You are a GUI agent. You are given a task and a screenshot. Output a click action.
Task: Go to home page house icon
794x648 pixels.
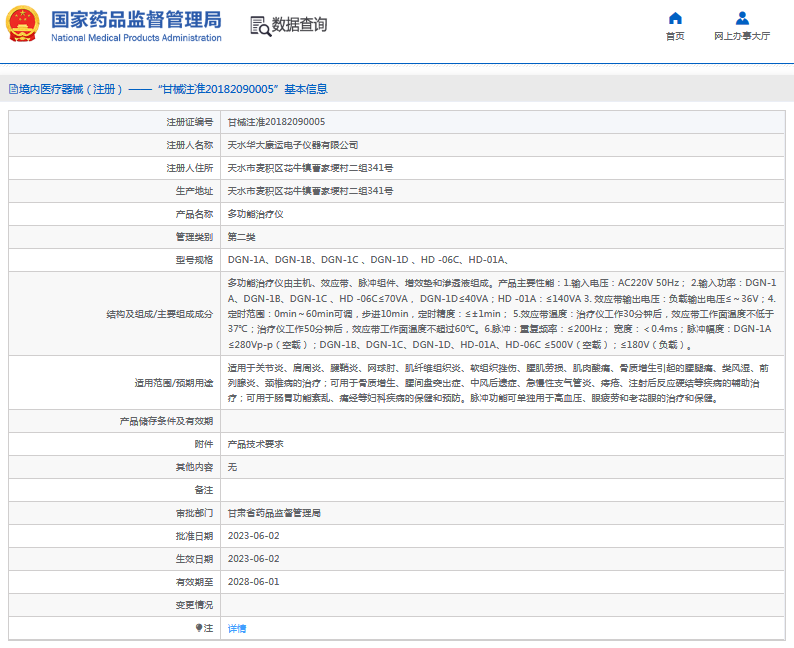tap(675, 18)
